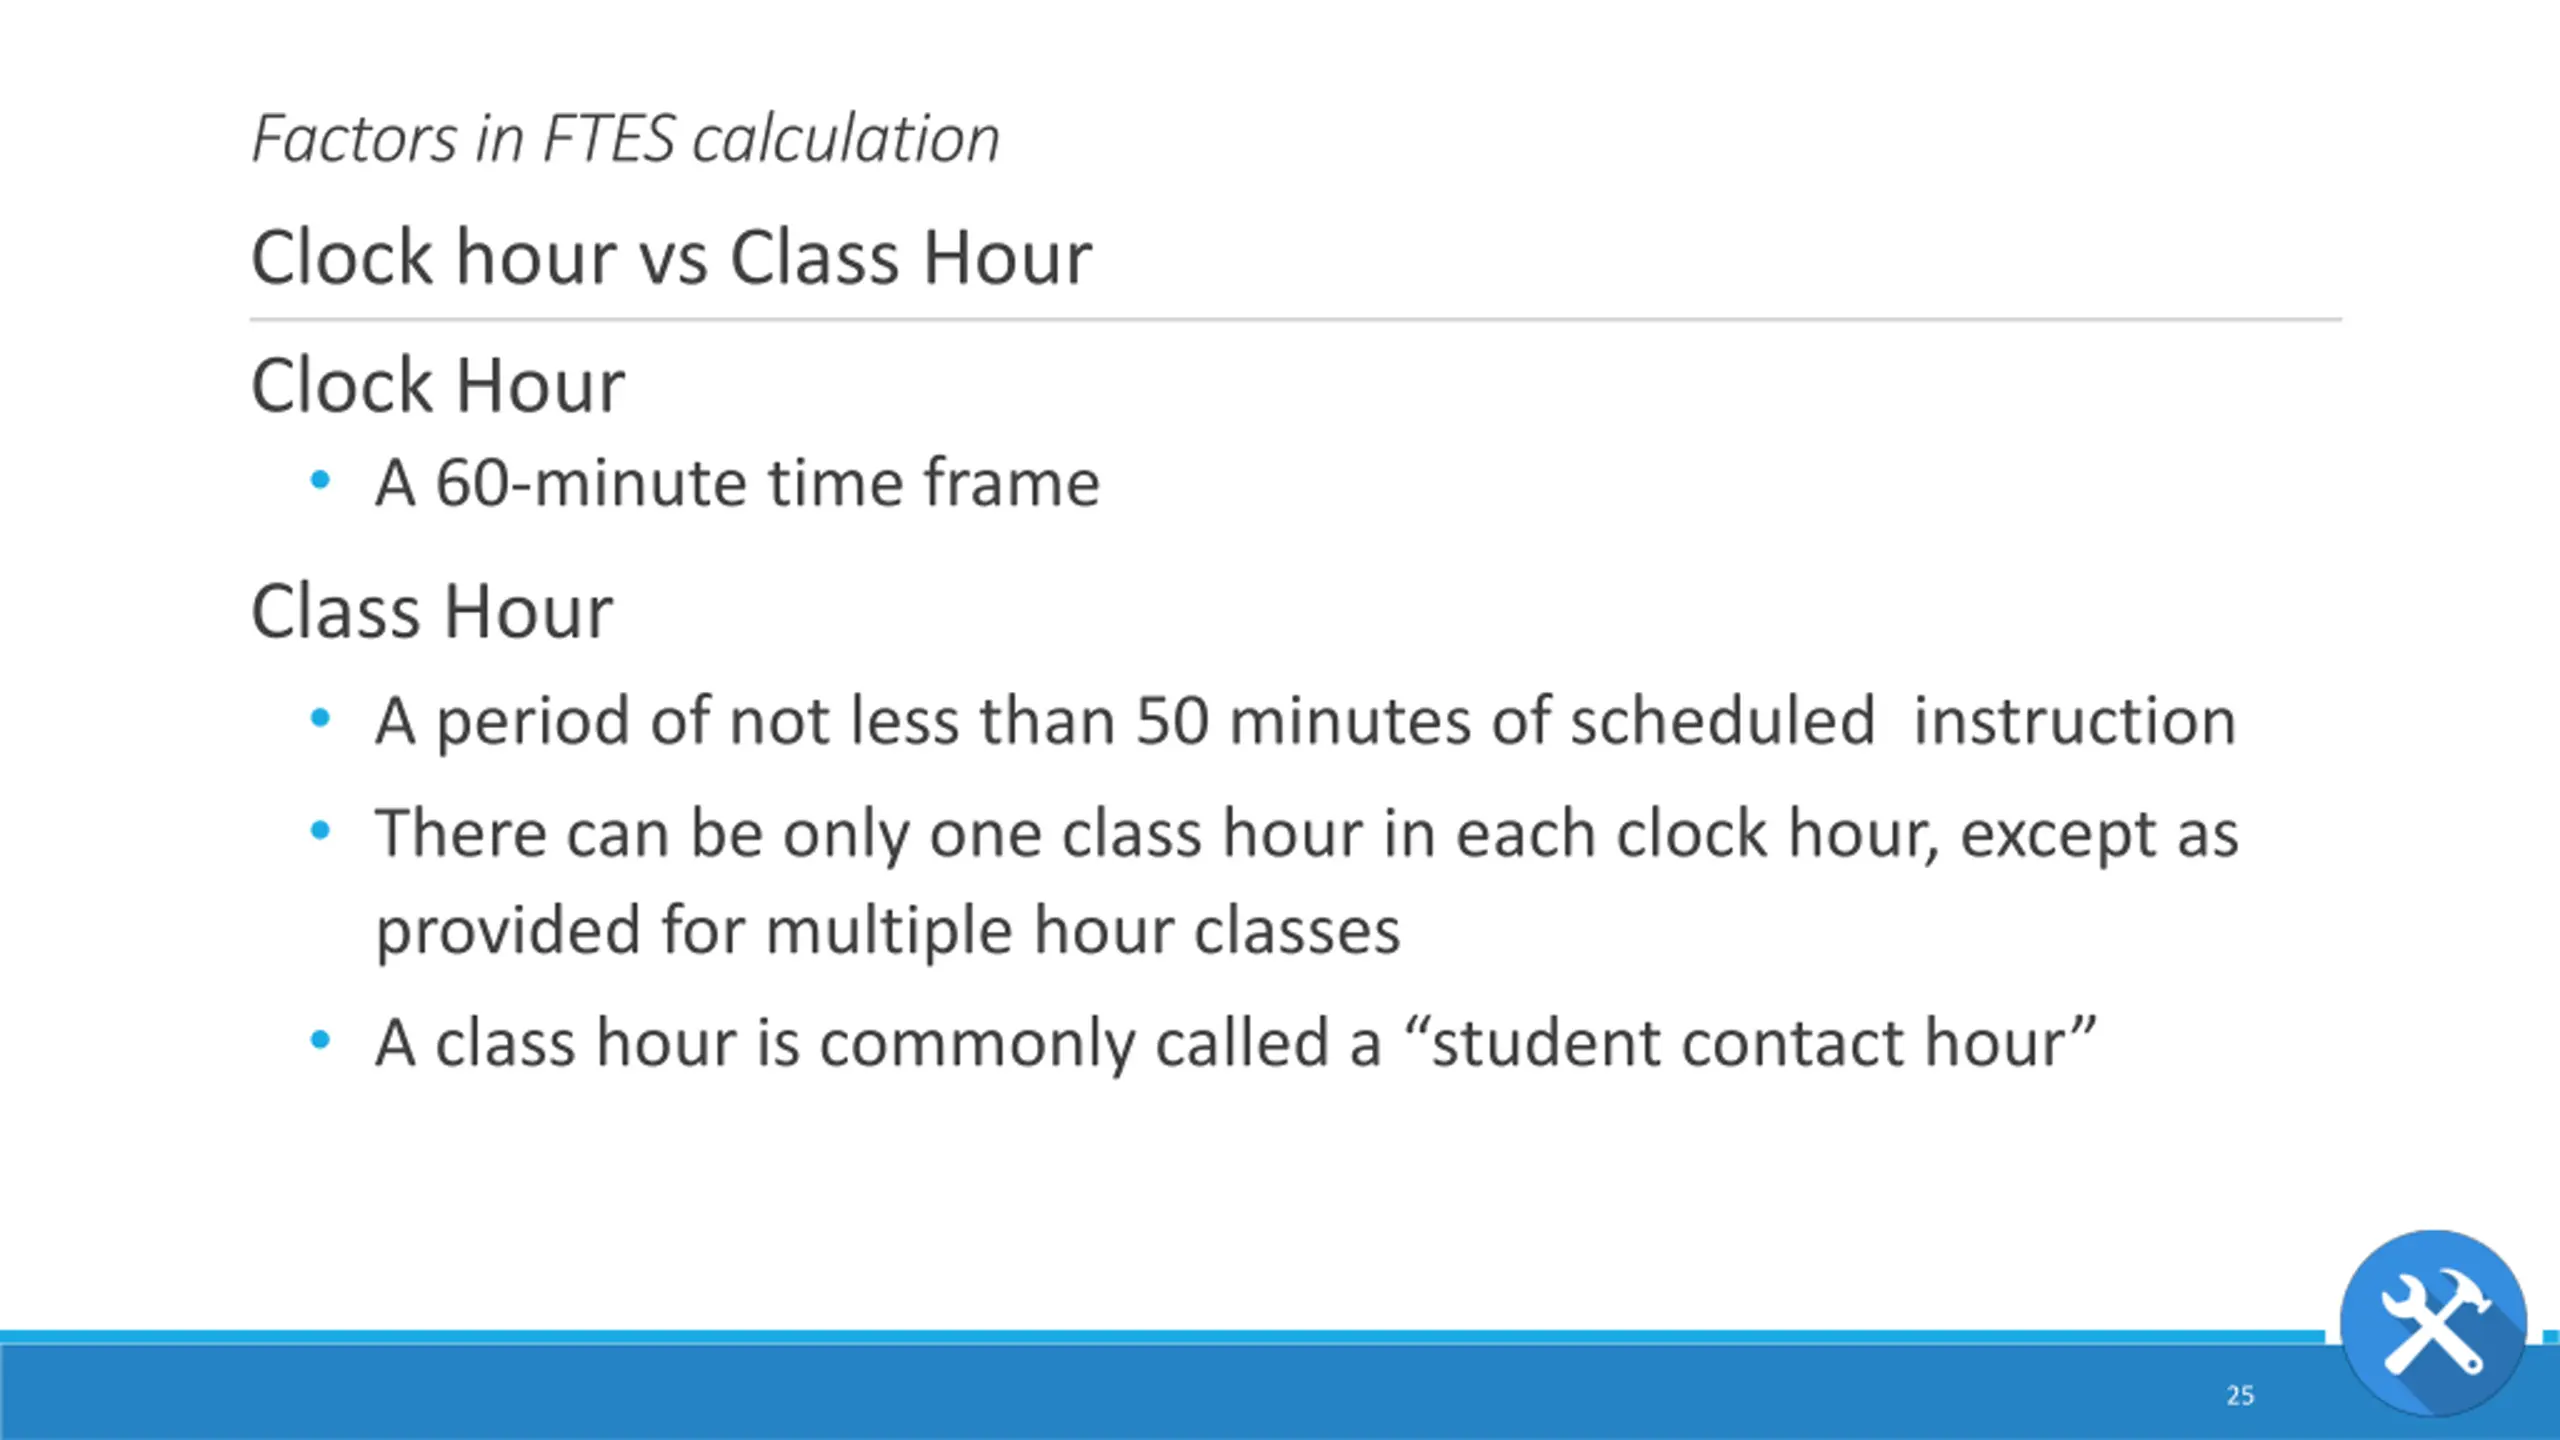Click the wrench and hammer tools icon
The height and width of the screenshot is (1440, 2560).
click(2433, 1324)
